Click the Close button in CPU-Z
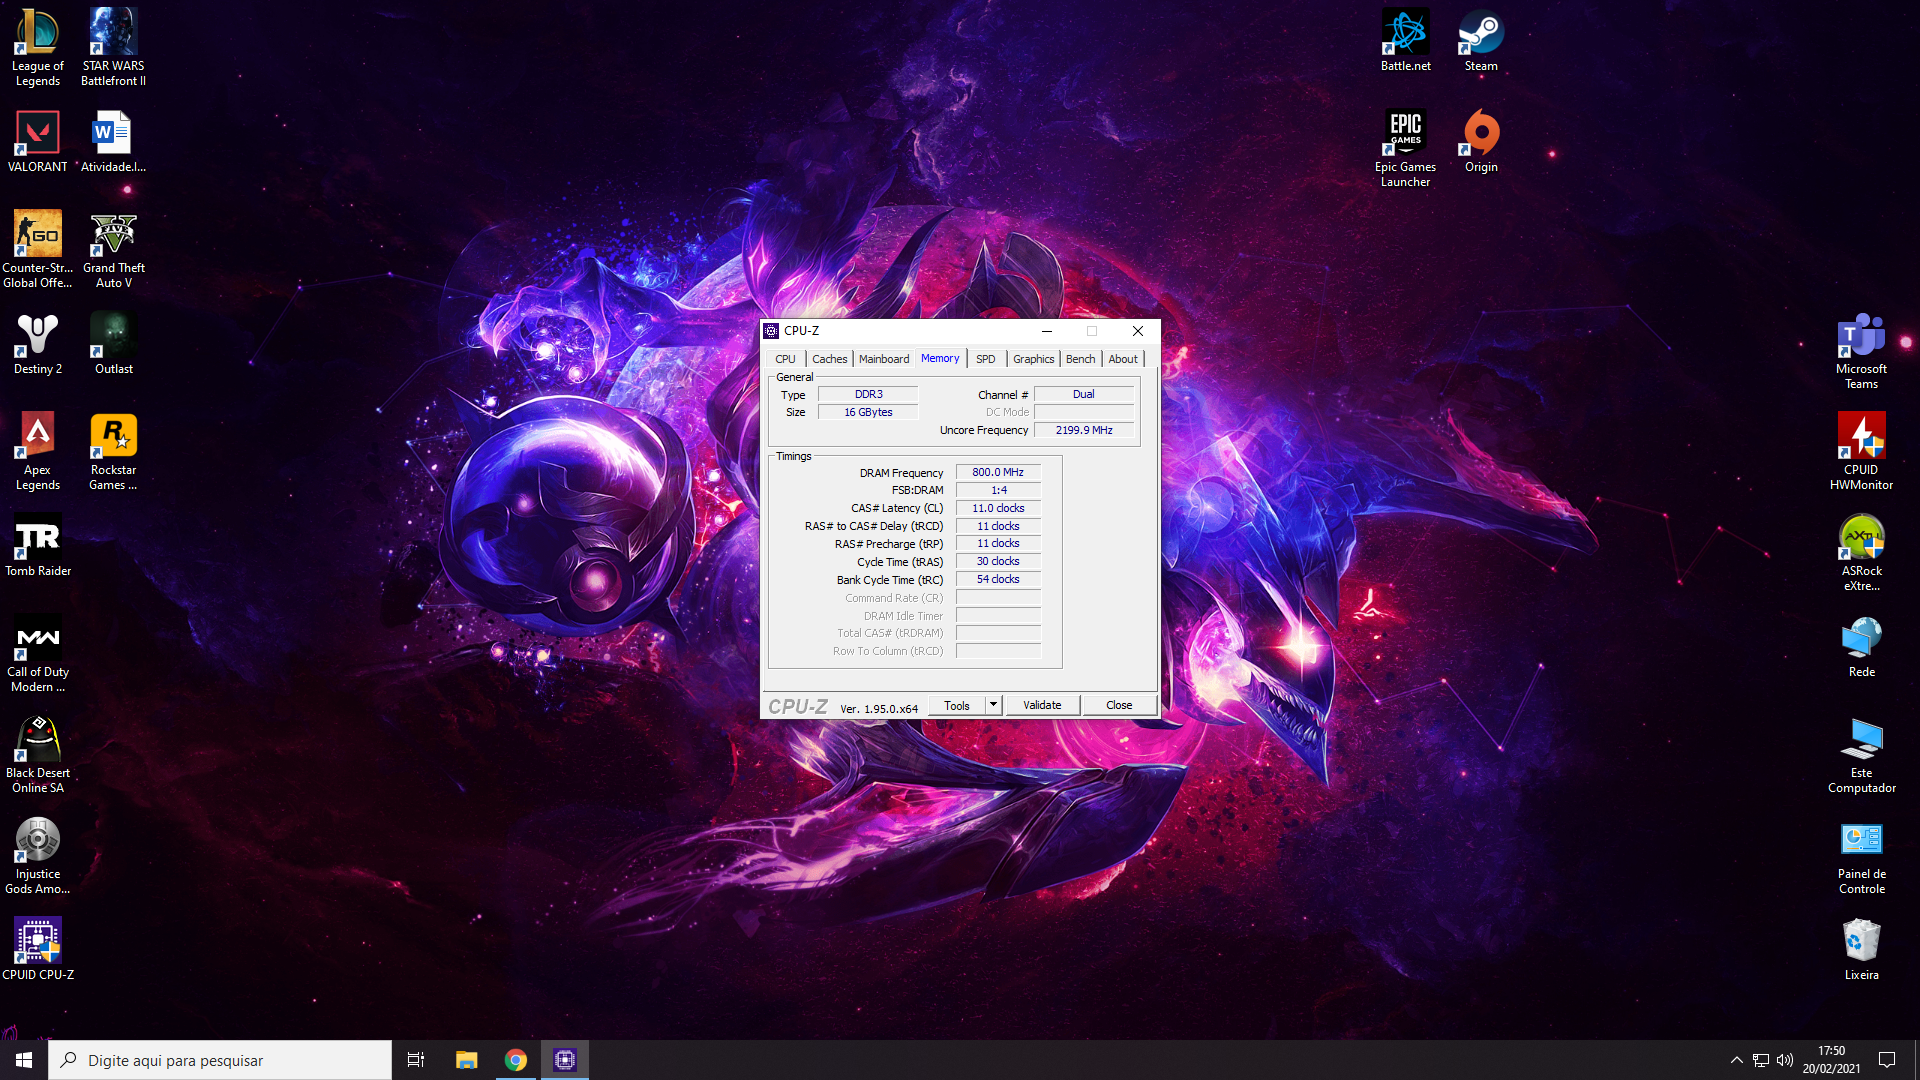This screenshot has height=1080, width=1920. tap(1119, 705)
